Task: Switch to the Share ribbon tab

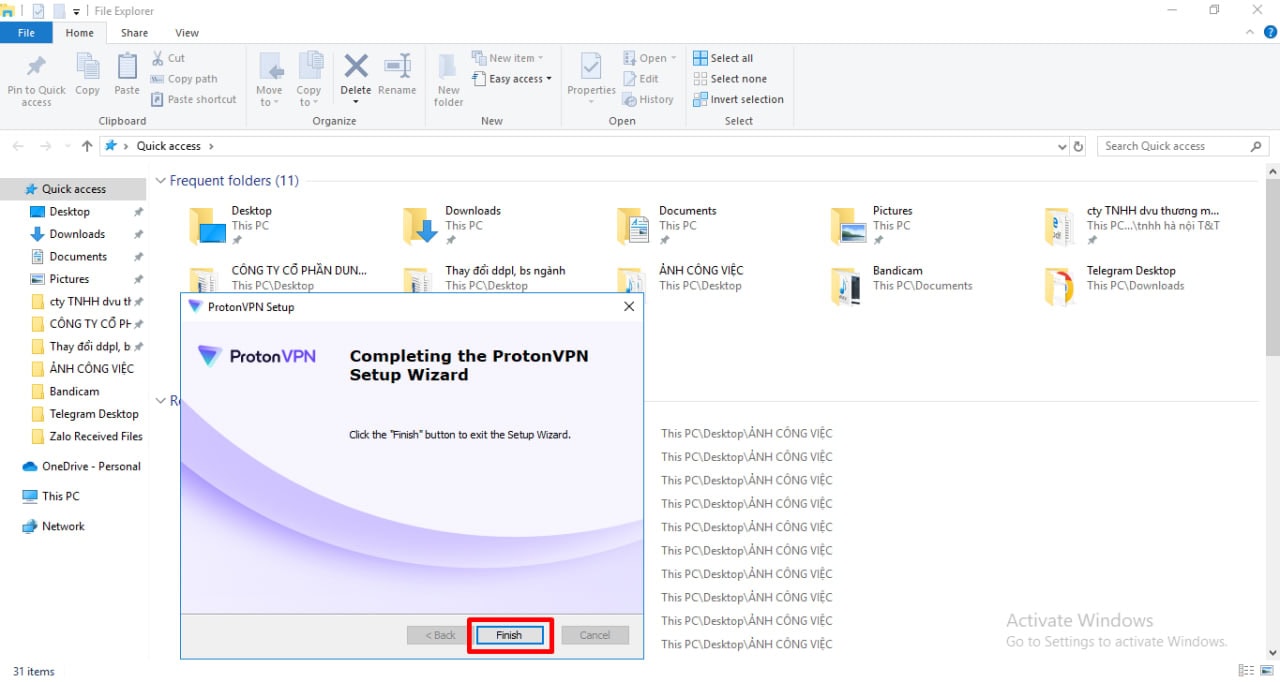Action: tap(134, 33)
